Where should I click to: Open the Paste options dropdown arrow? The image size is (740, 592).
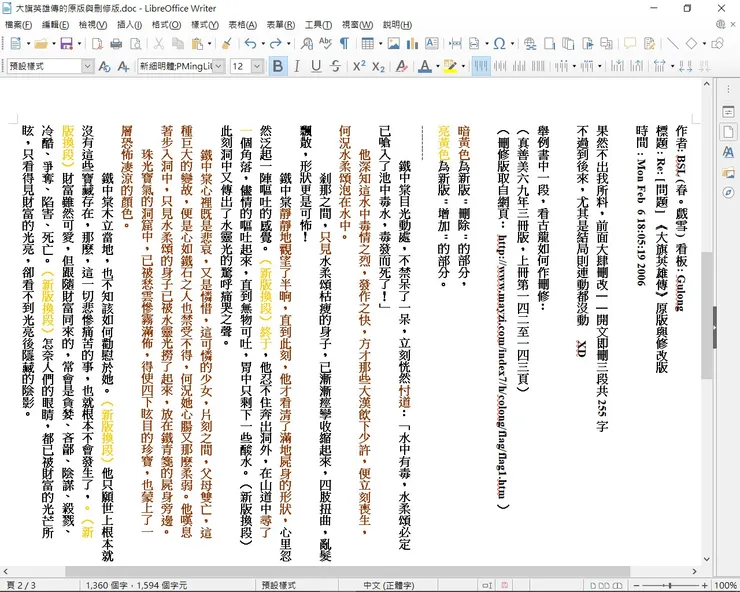209,44
